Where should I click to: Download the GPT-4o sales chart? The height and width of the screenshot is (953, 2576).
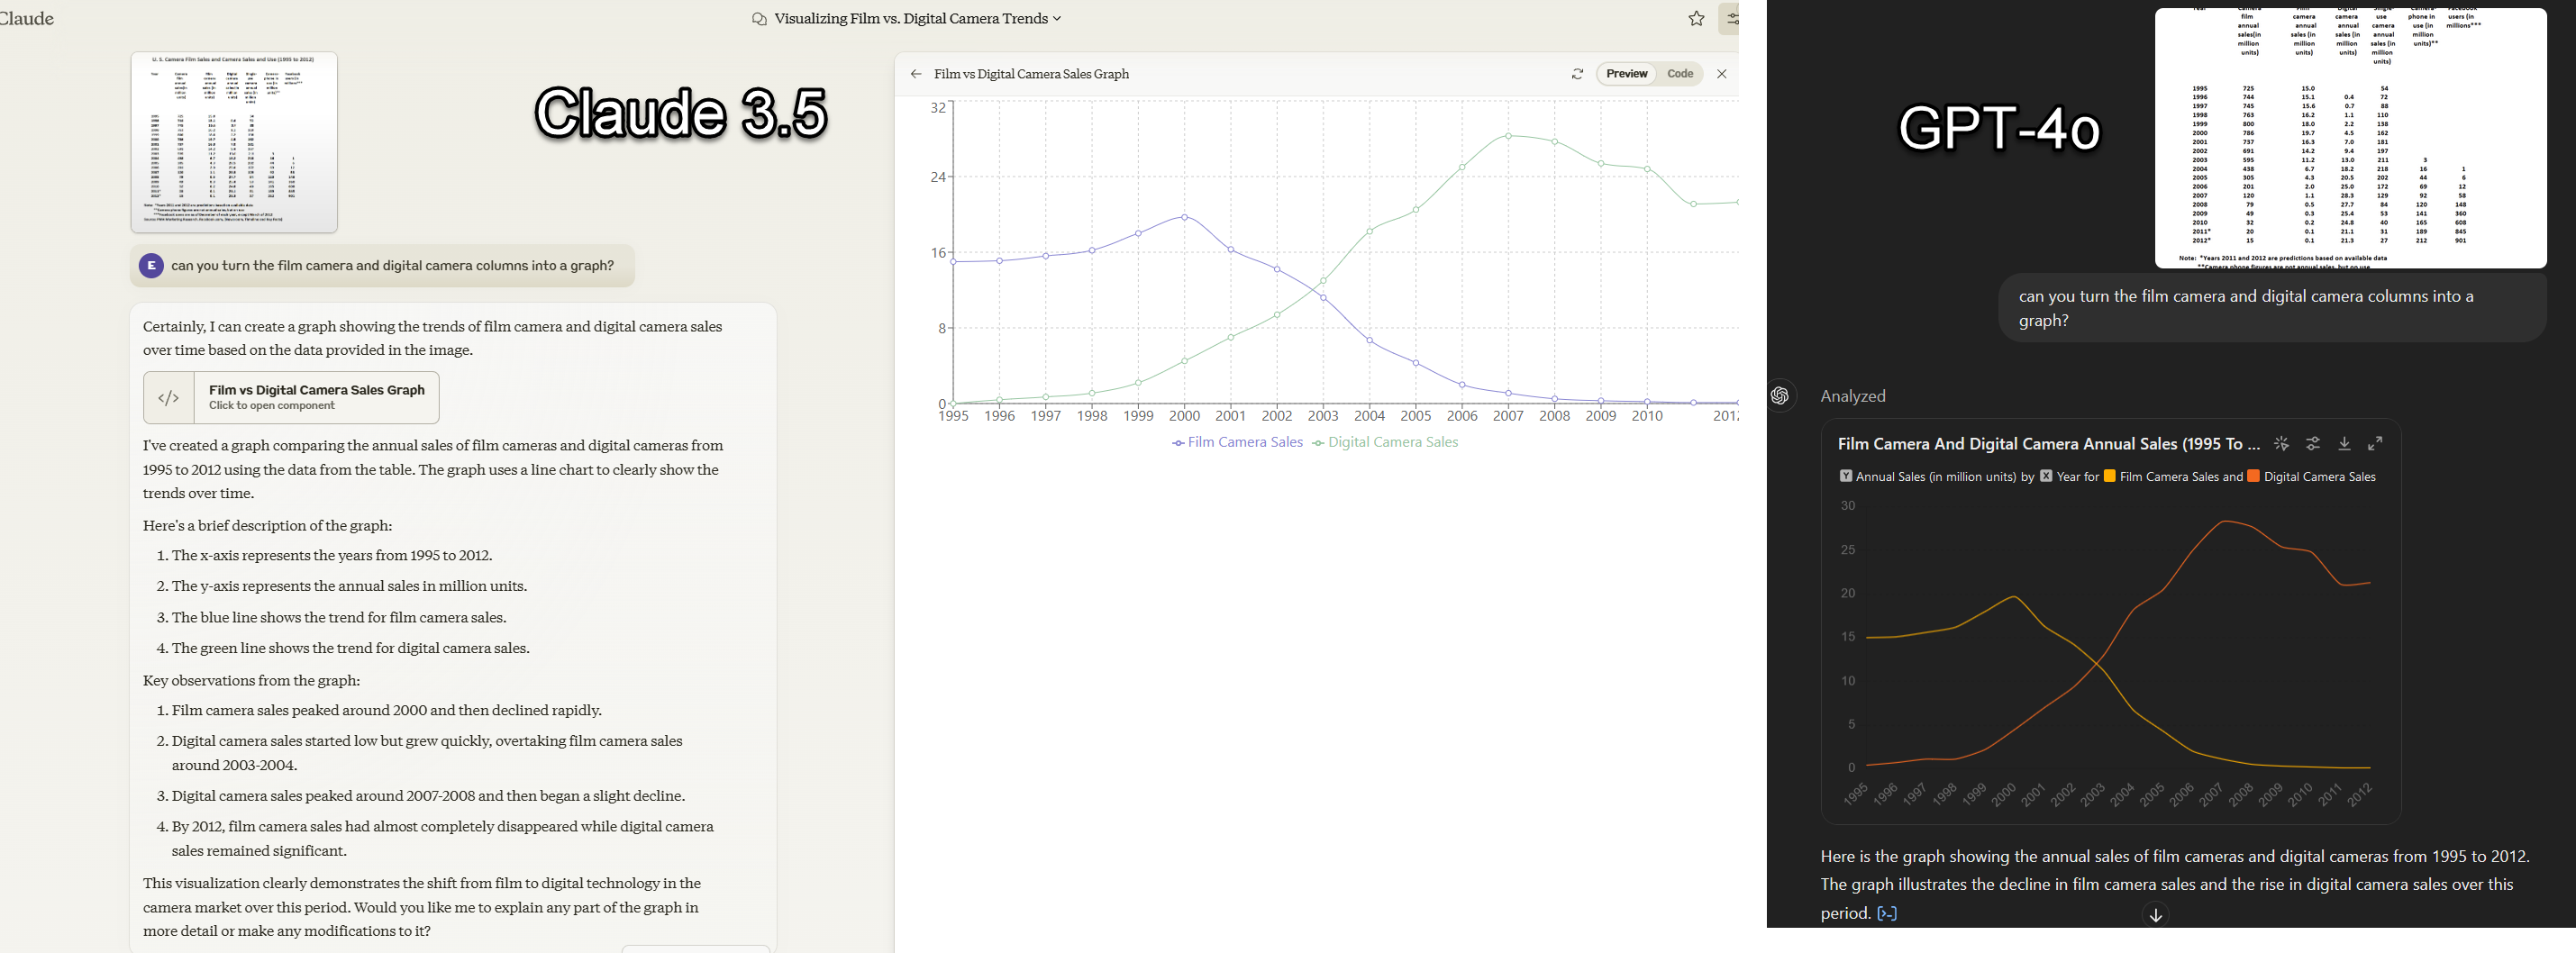click(x=2344, y=444)
